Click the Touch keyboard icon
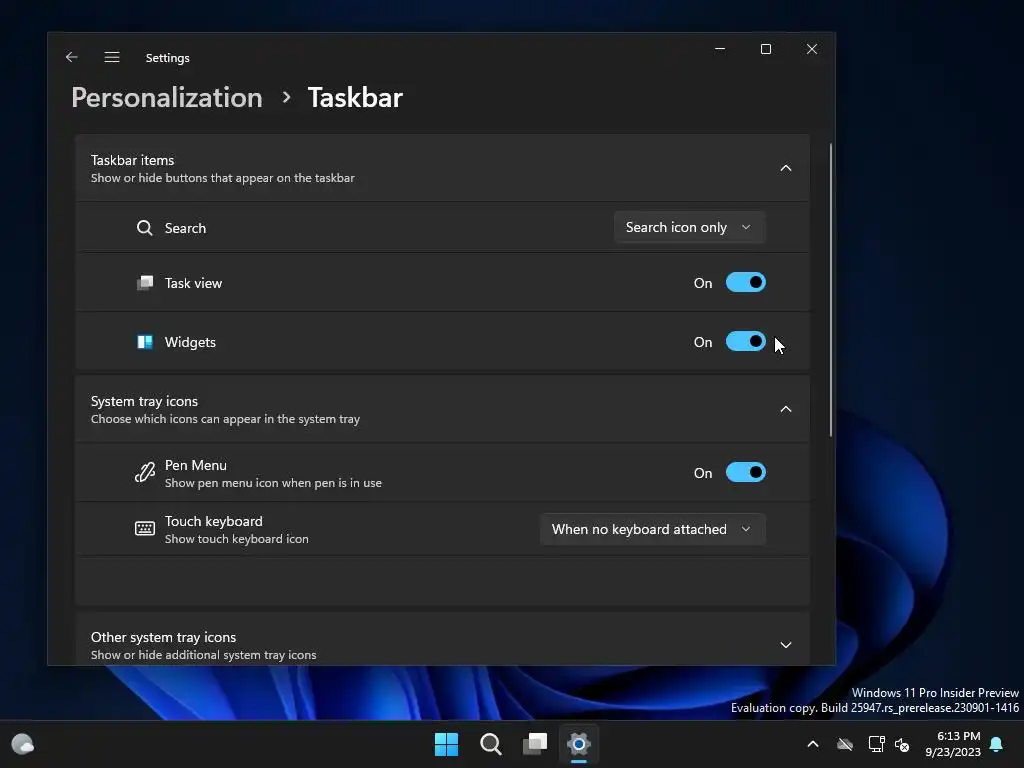Viewport: 1024px width, 768px height. [144, 528]
